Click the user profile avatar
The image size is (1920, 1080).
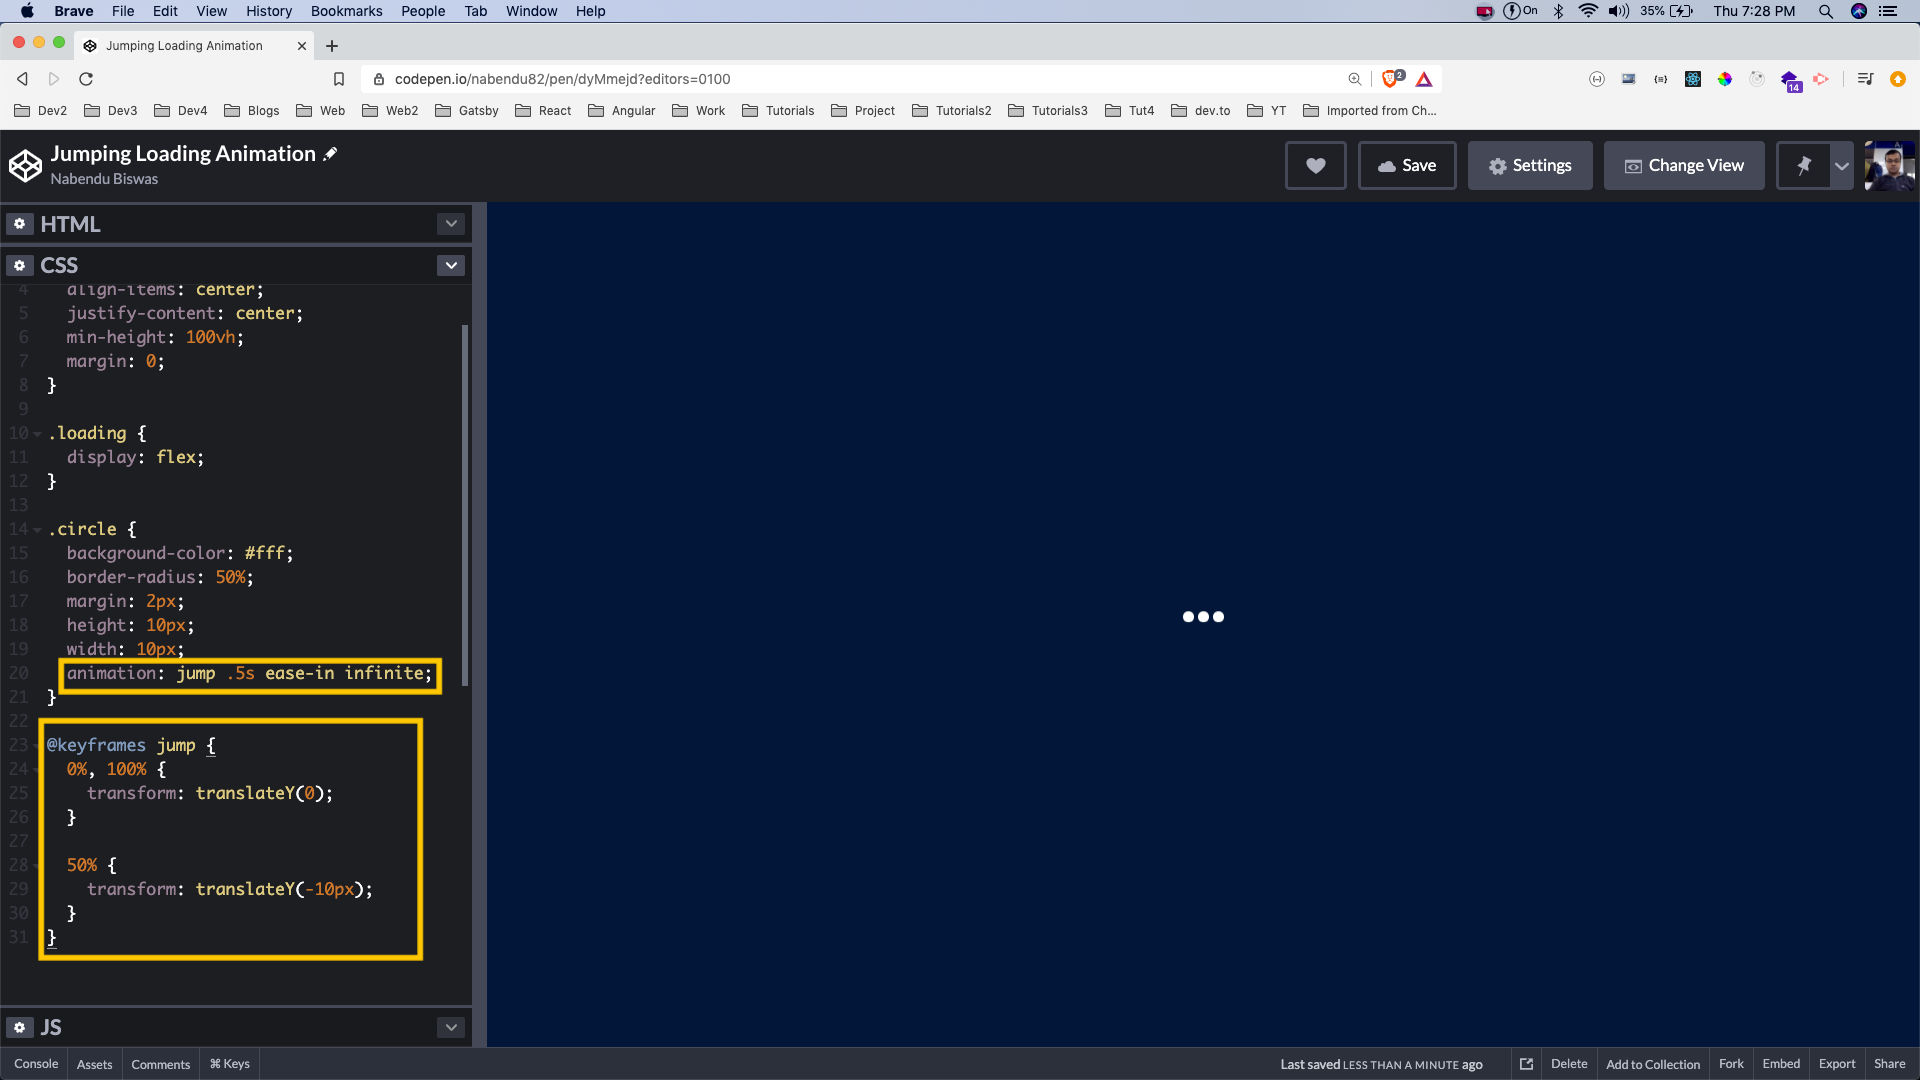coord(1890,166)
